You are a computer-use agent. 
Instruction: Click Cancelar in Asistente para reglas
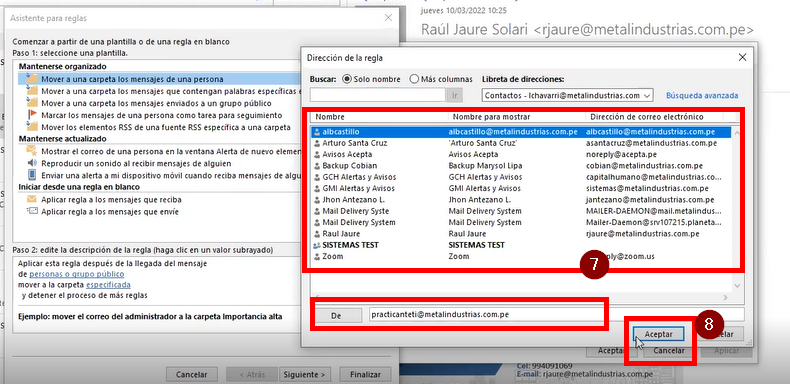click(191, 374)
